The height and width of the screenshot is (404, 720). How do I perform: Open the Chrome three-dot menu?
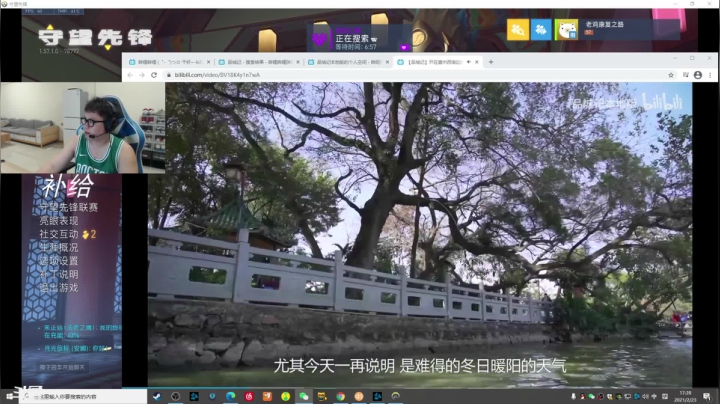[710, 75]
